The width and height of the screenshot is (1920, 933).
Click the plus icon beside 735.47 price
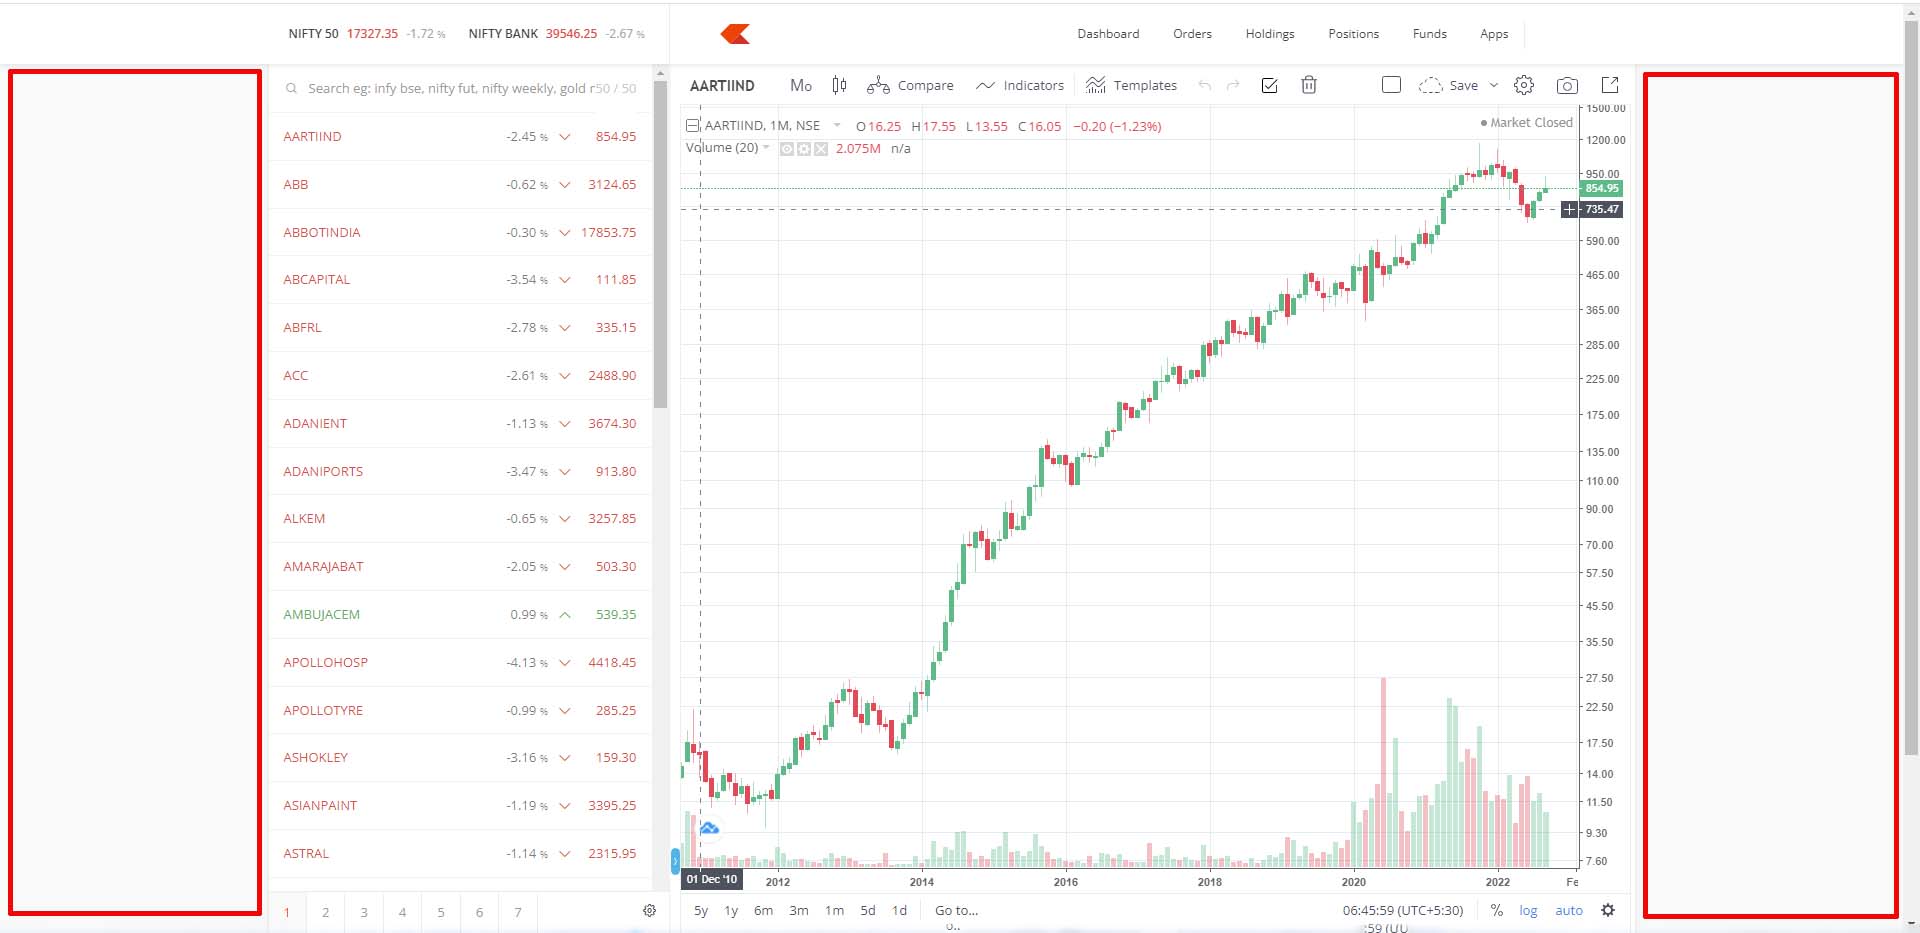(x=1569, y=209)
